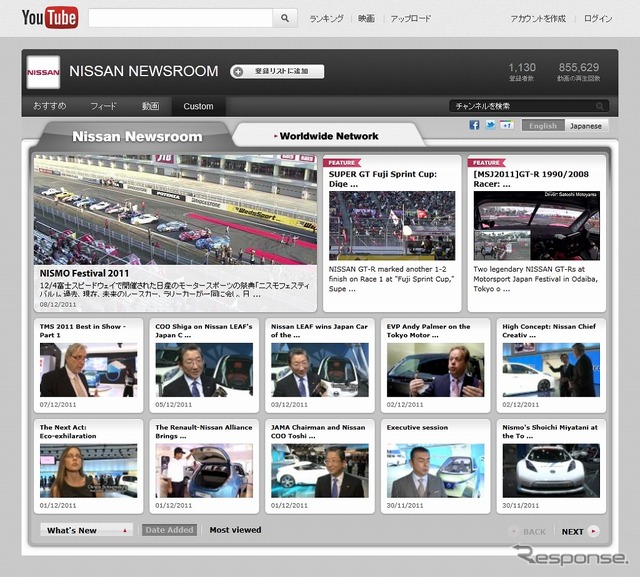Open High Concept: Nissan Chief video
Screen dimensions: 640x577
[x=551, y=370]
